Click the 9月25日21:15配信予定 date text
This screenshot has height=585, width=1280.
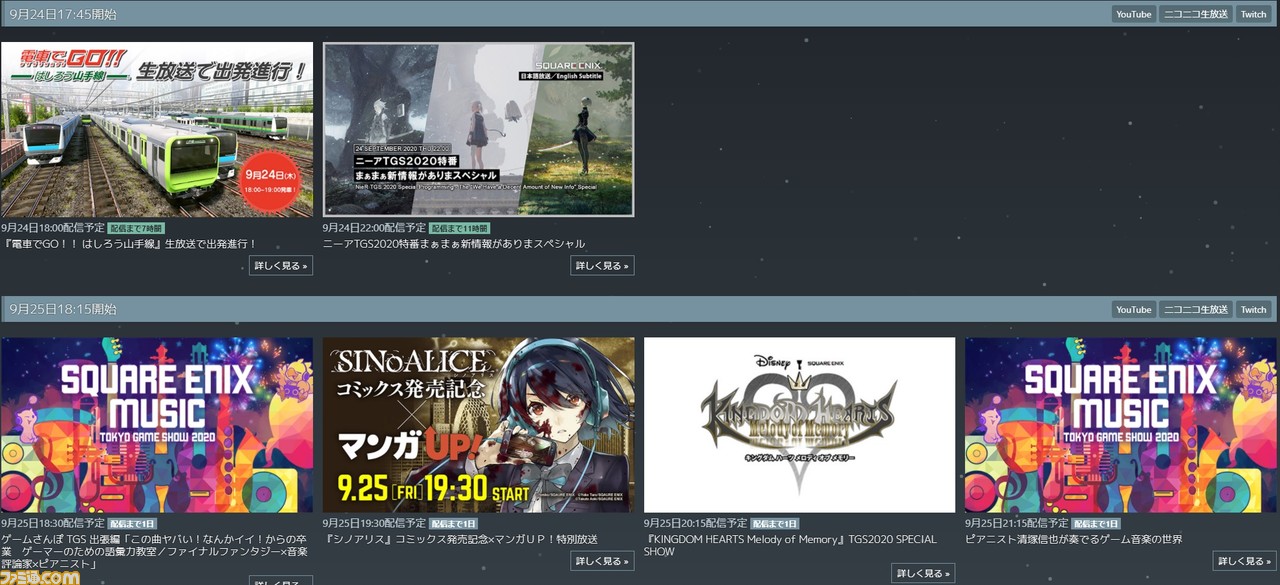pos(1016,523)
